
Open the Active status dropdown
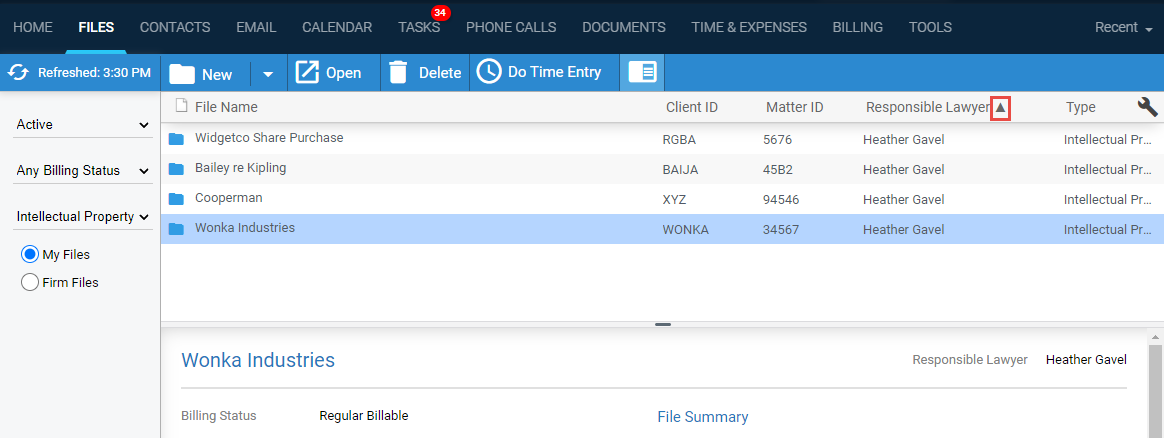point(82,125)
